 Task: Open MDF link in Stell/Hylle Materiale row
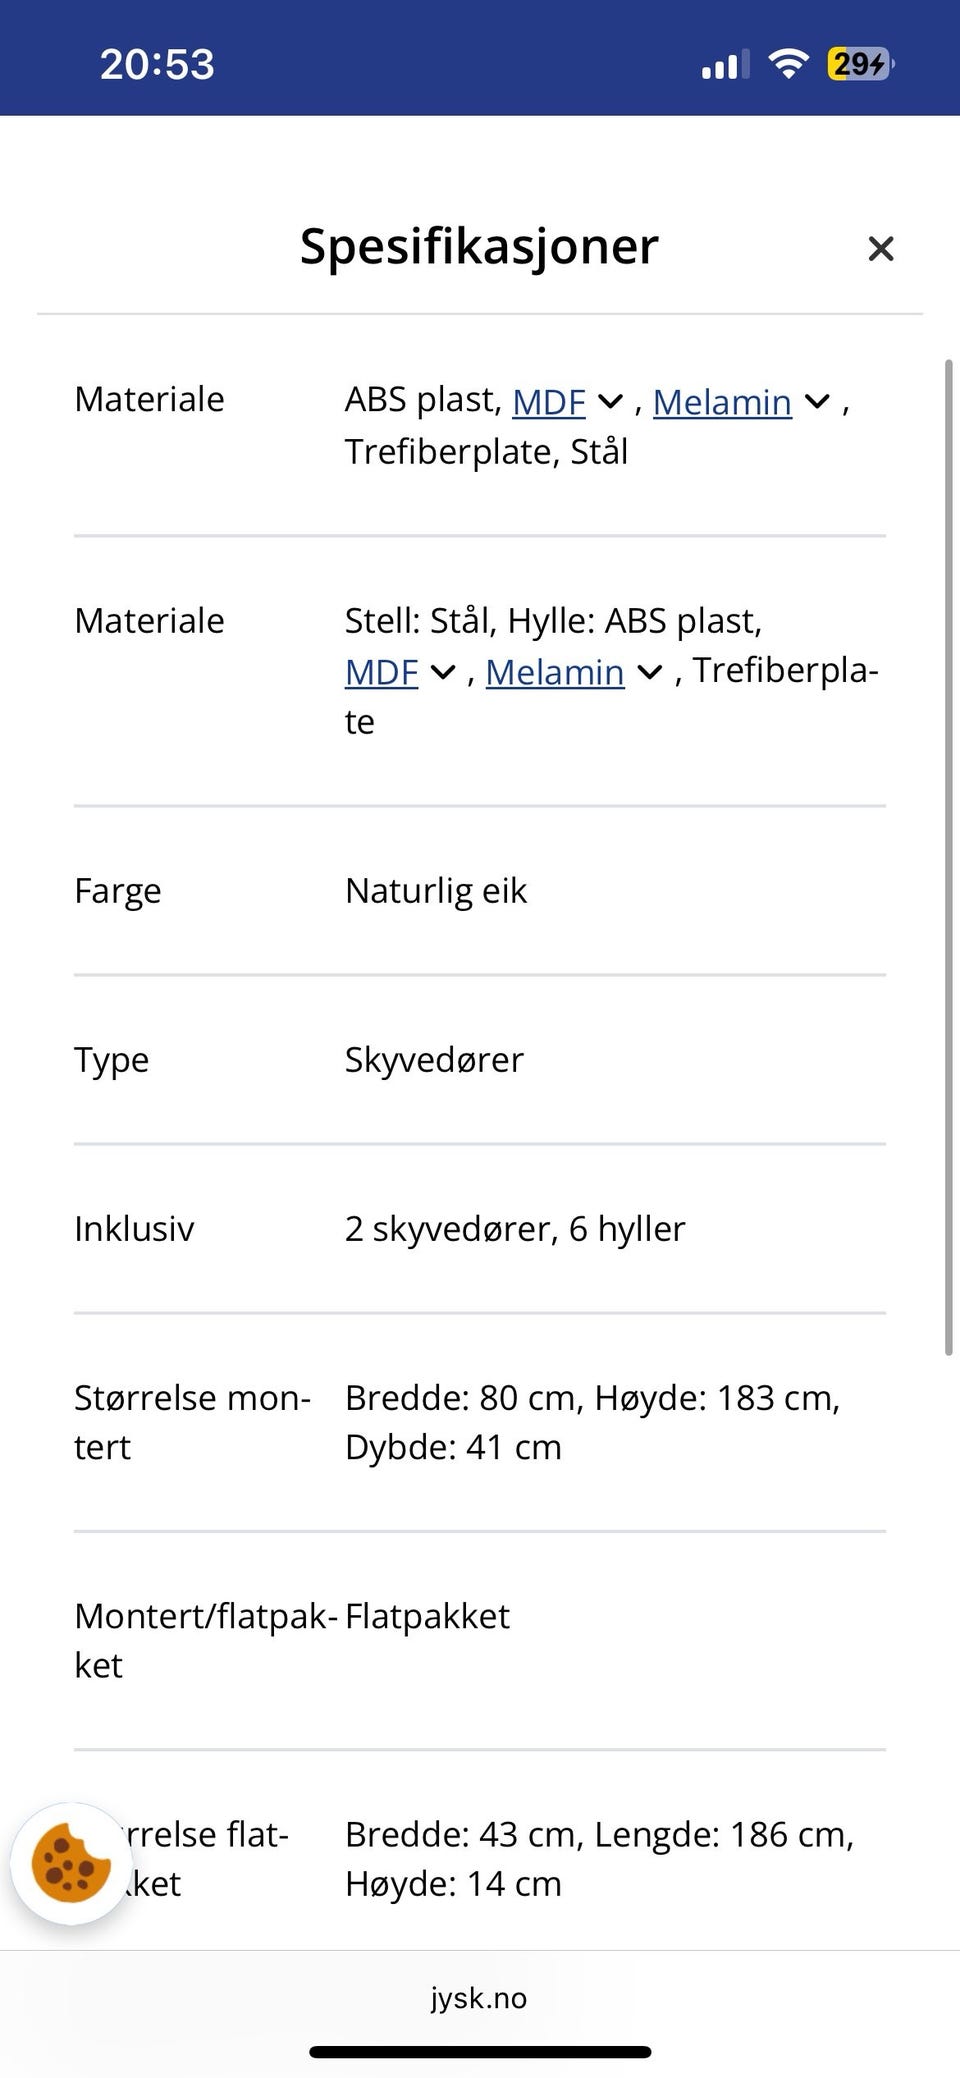pos(381,672)
